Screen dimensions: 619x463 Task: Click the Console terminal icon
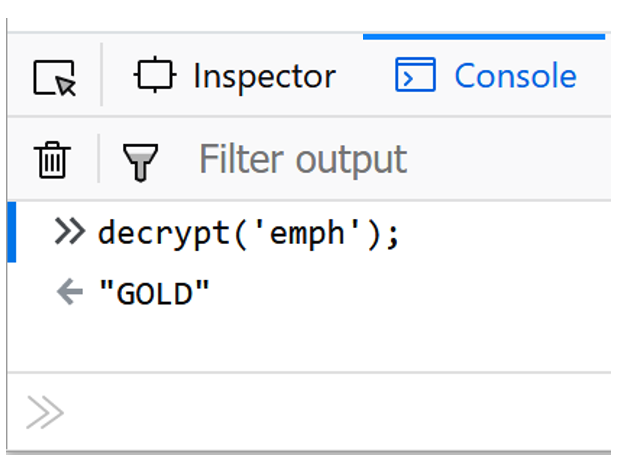415,76
